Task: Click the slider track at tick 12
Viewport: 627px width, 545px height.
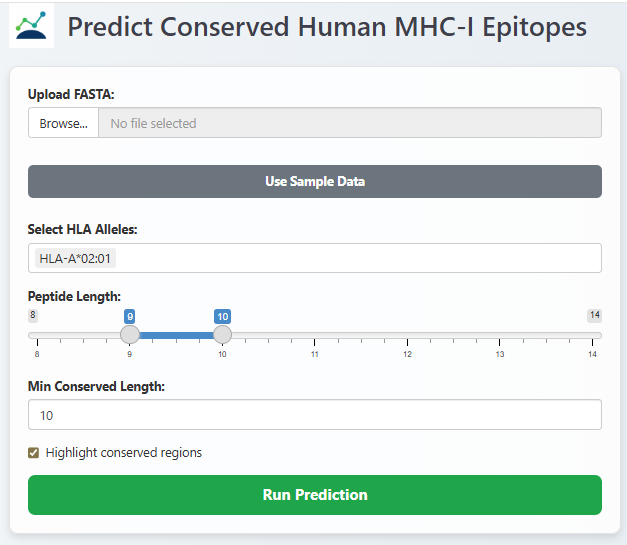Action: point(407,335)
